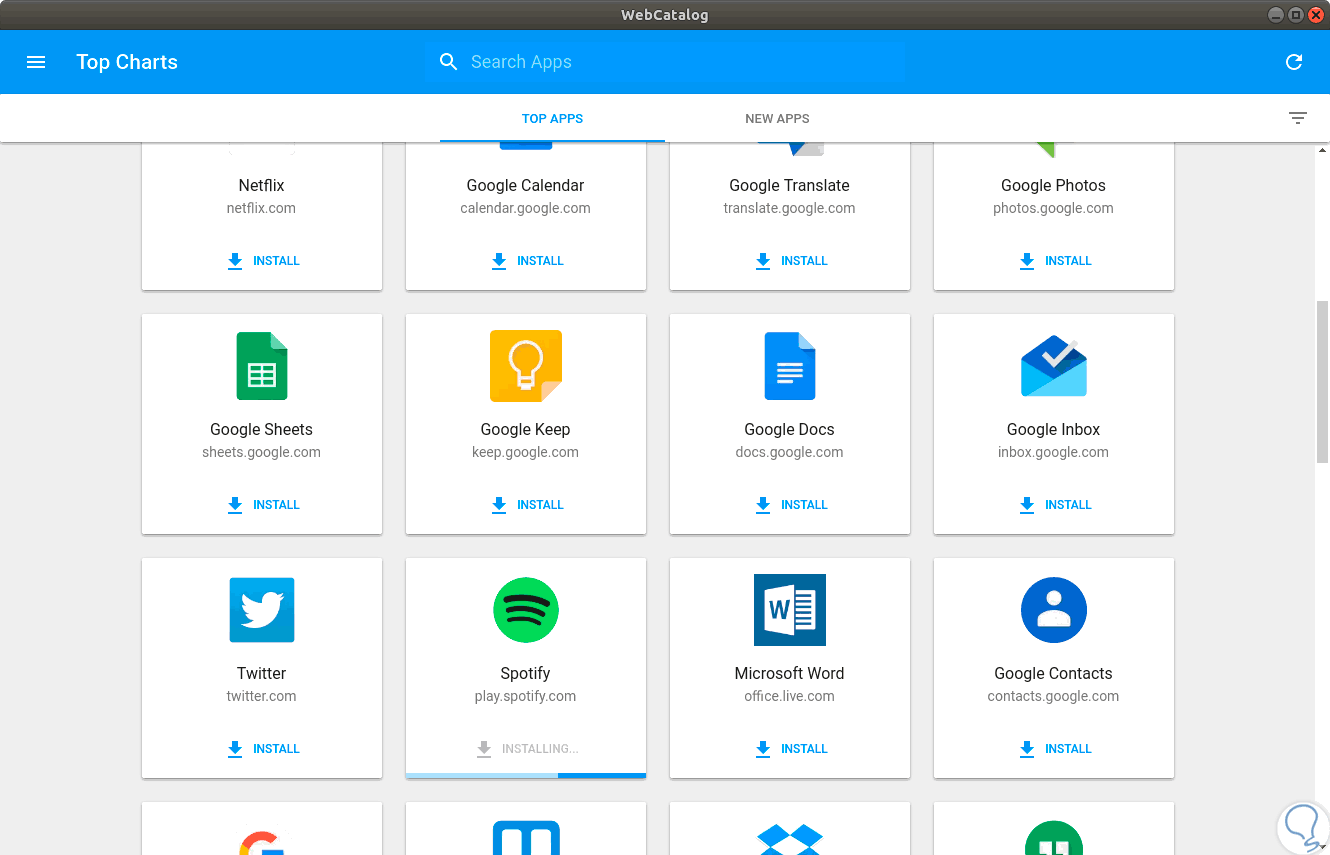The width and height of the screenshot is (1330, 855).
Task: Click the calendar.google.com address text
Action: click(526, 208)
